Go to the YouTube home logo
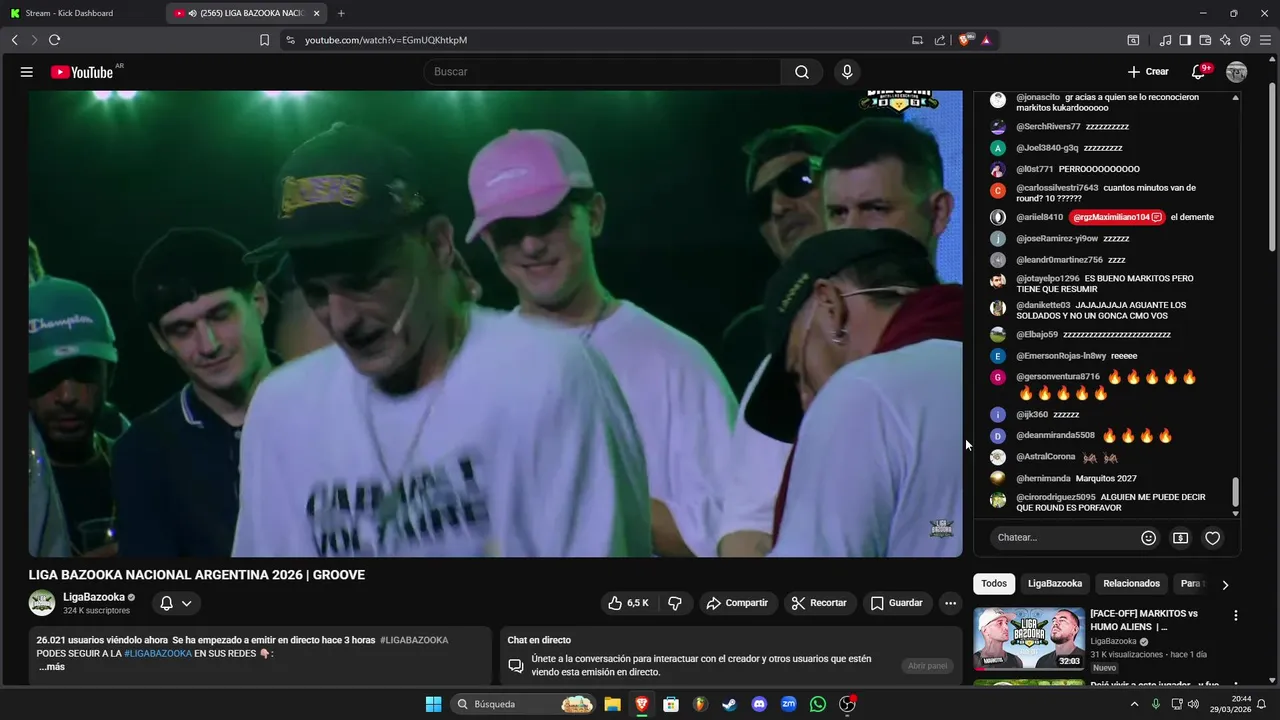The width and height of the screenshot is (1280, 720). point(82,72)
